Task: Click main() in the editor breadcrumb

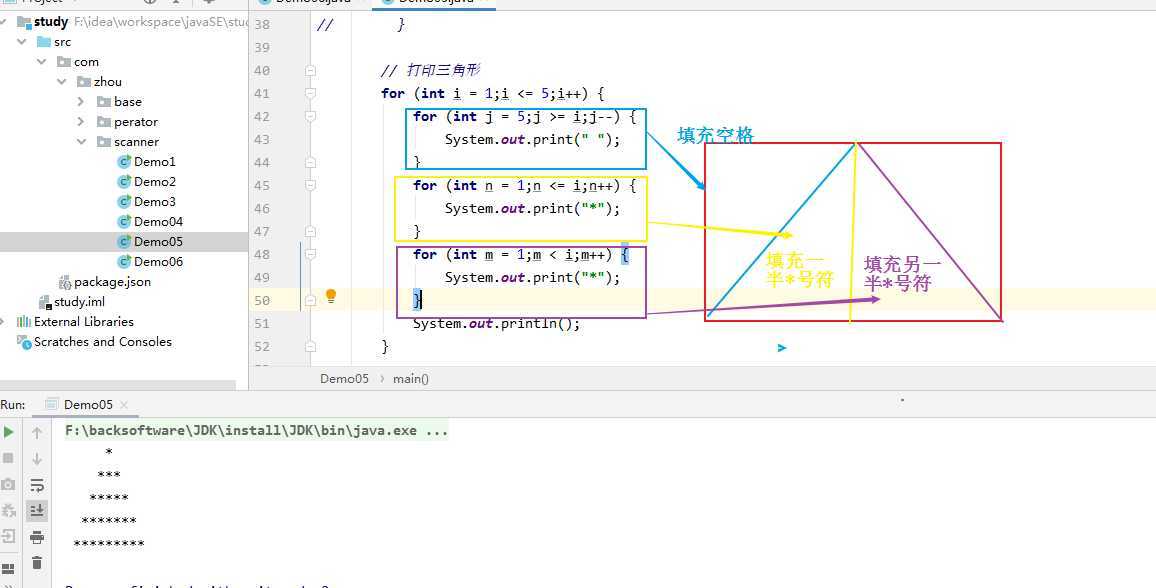Action: click(x=411, y=379)
